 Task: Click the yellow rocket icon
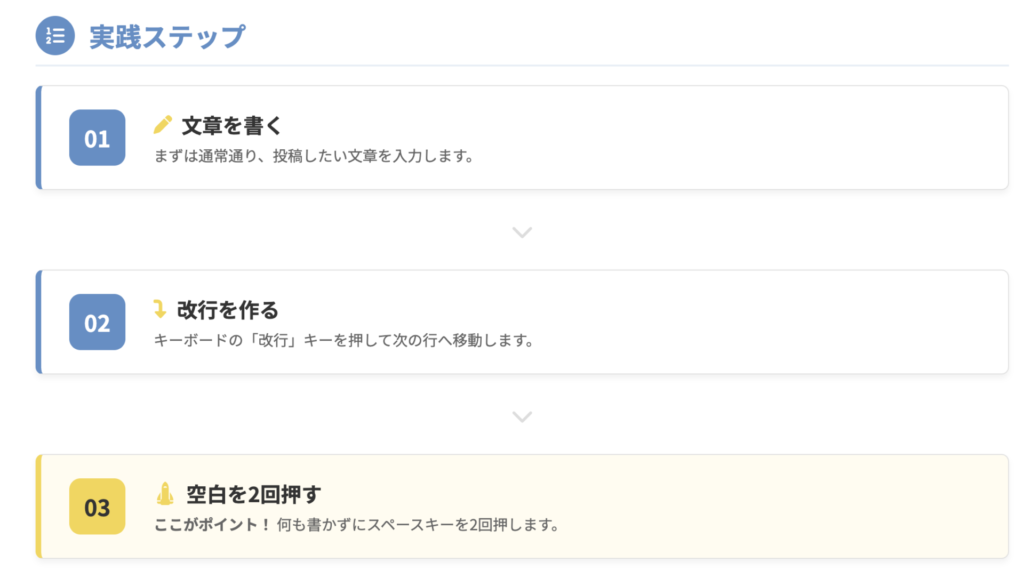pos(165,494)
